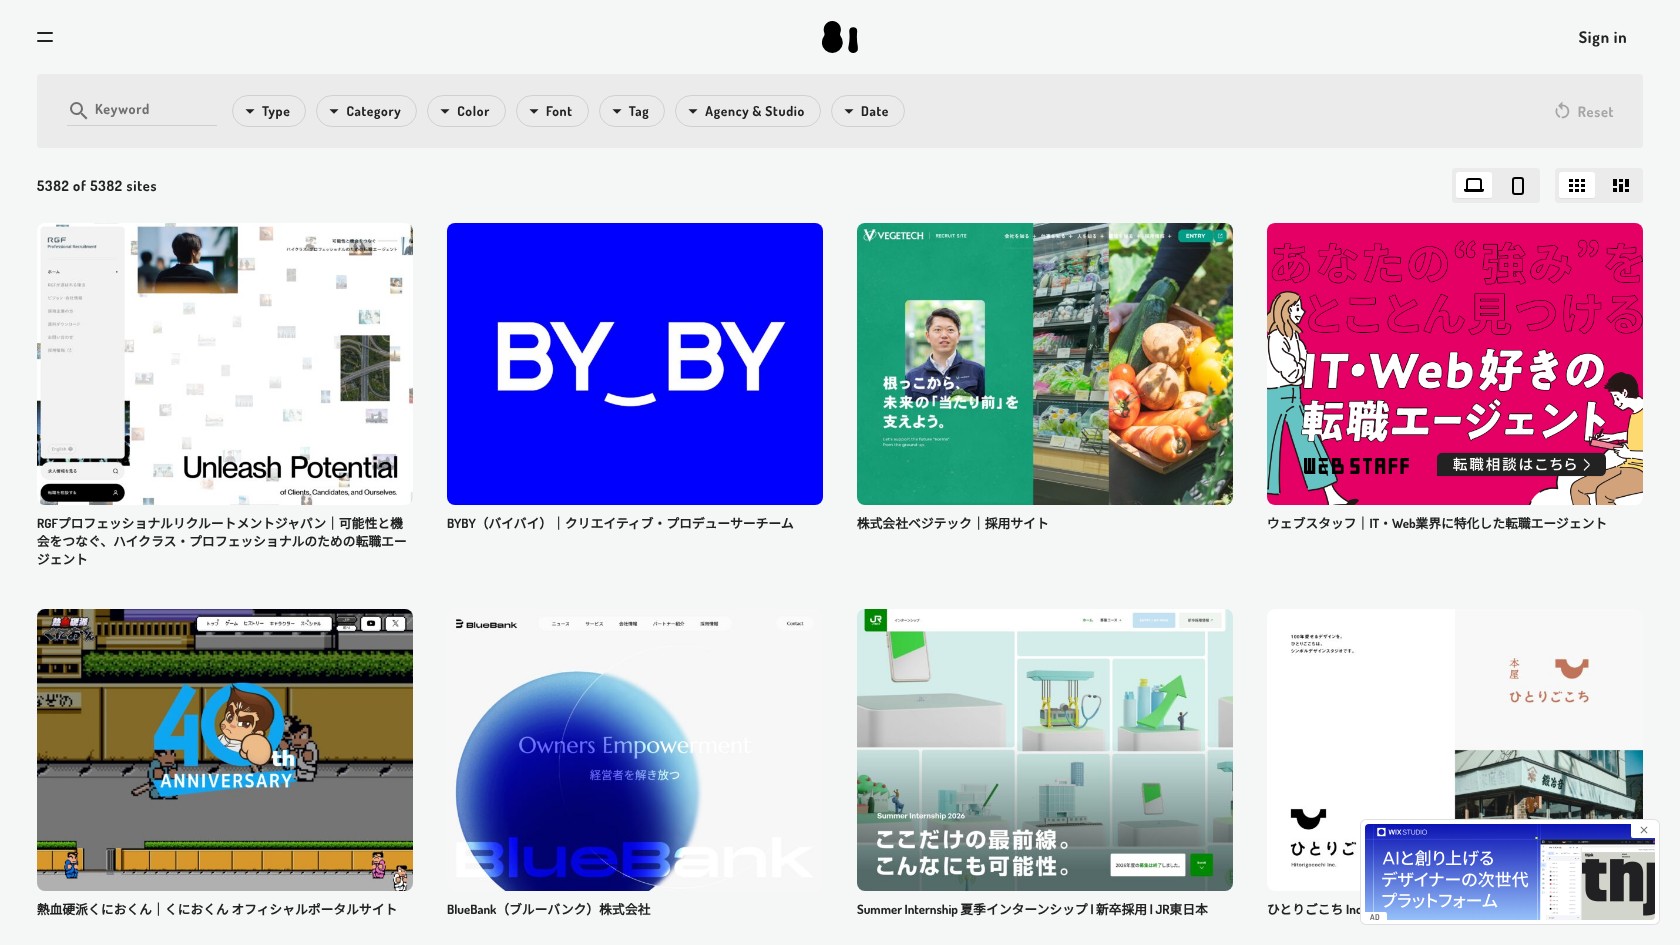Screen dimensions: 1680x945
Task: Open the 株式会社ベジテック title link
Action: 952,523
